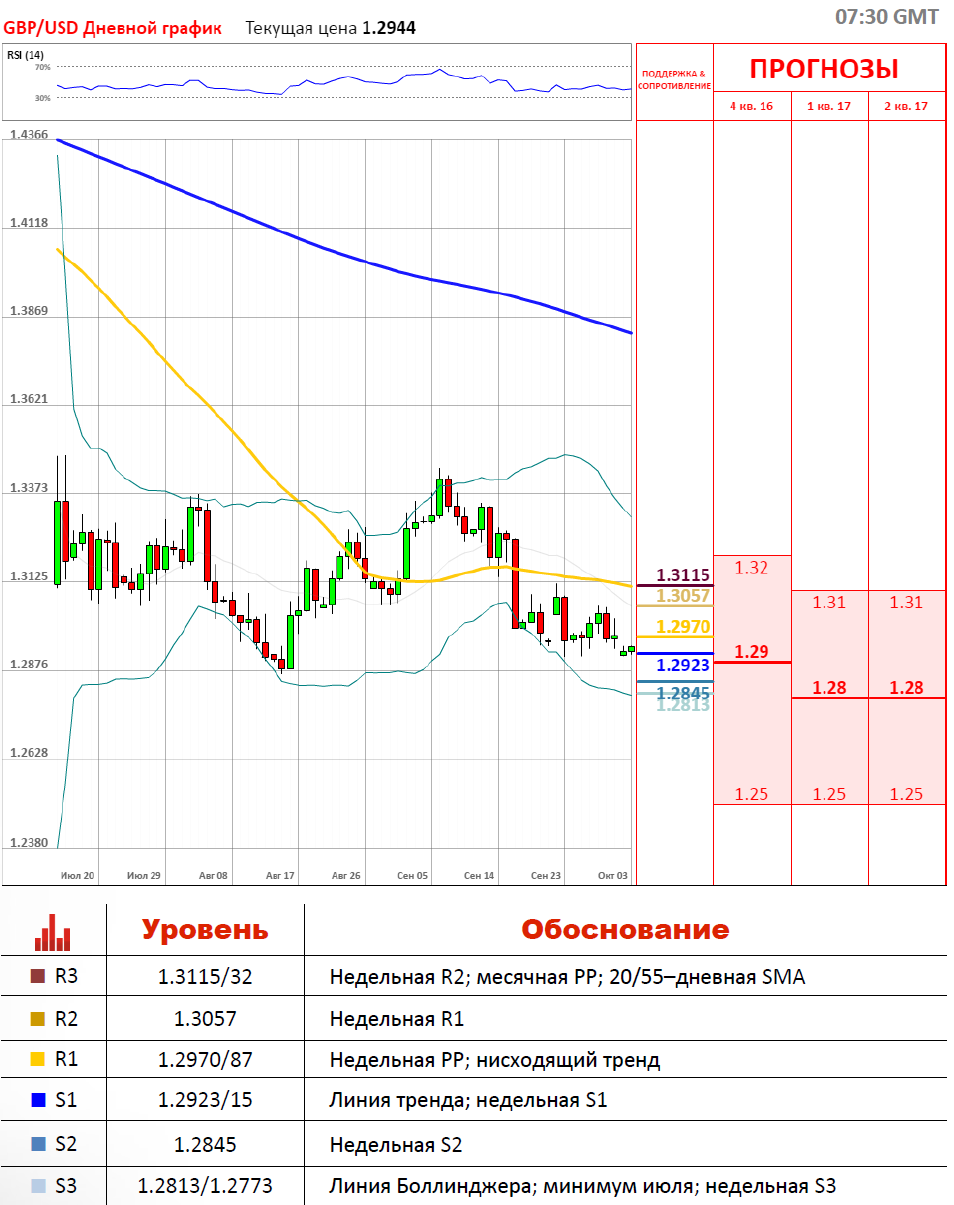Viewport: 954px width, 1205px height.
Task: Click the bold 1.29 forecast median
Action: click(751, 651)
